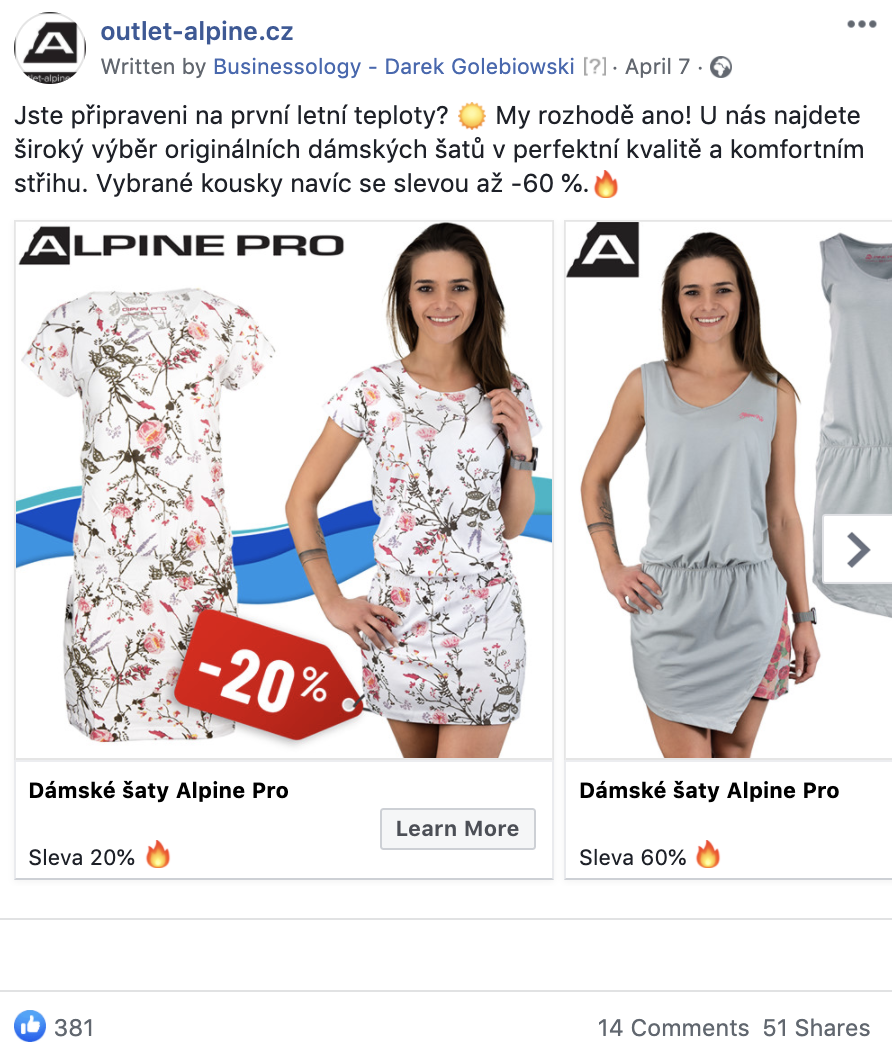Open the April 7 post date

pos(657,66)
